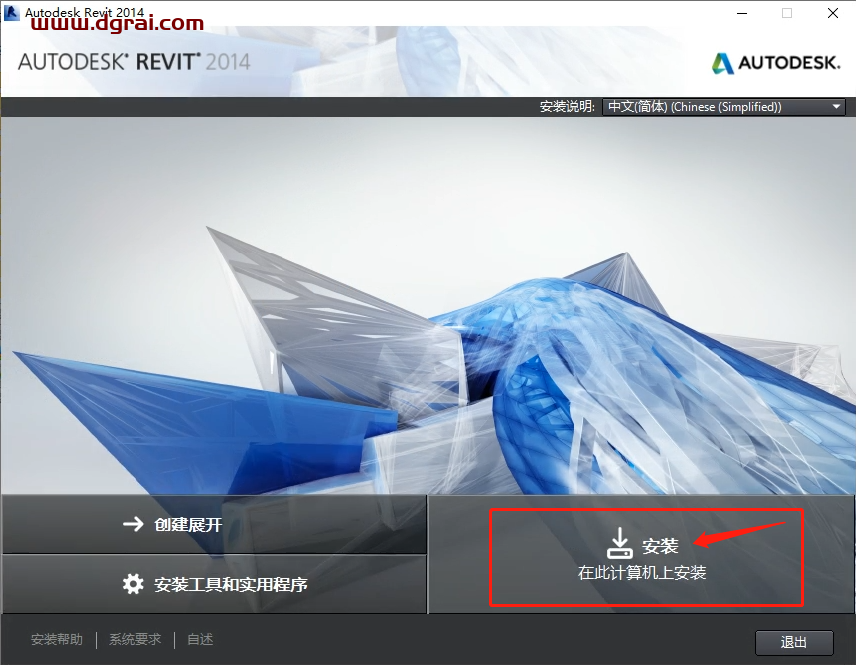
Task: Click the gear icon for tools and utilities
Action: (133, 584)
